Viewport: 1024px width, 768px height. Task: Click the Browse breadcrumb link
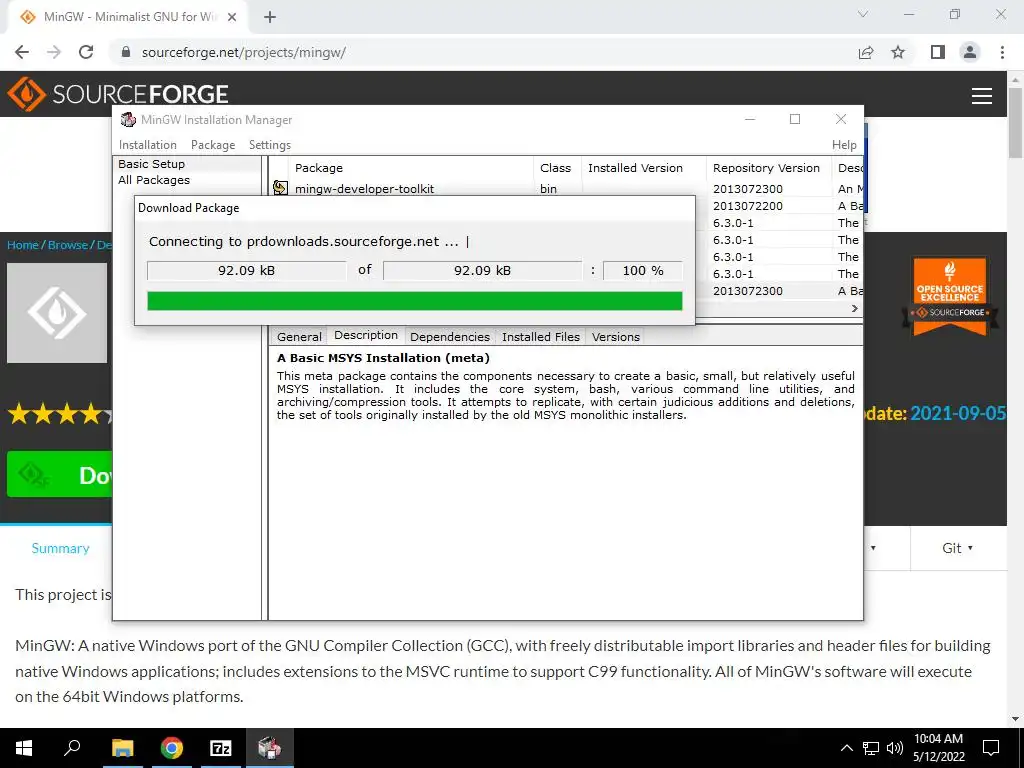[68, 245]
